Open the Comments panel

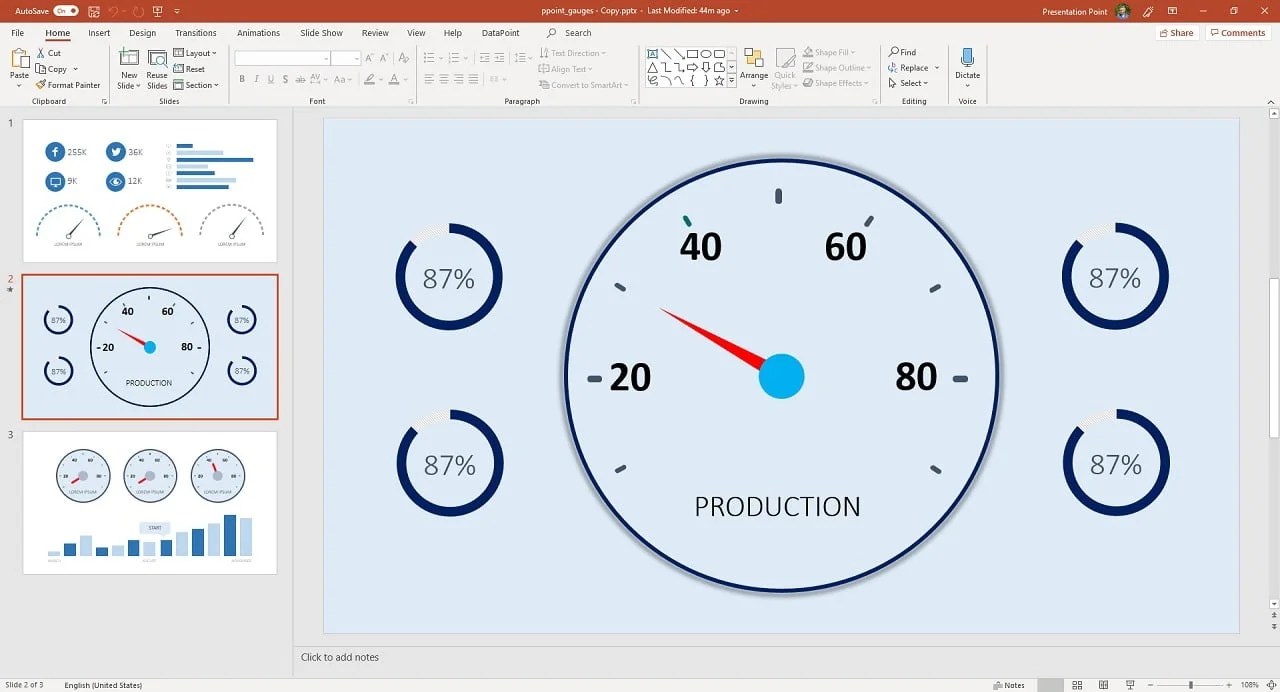[x=1238, y=32]
